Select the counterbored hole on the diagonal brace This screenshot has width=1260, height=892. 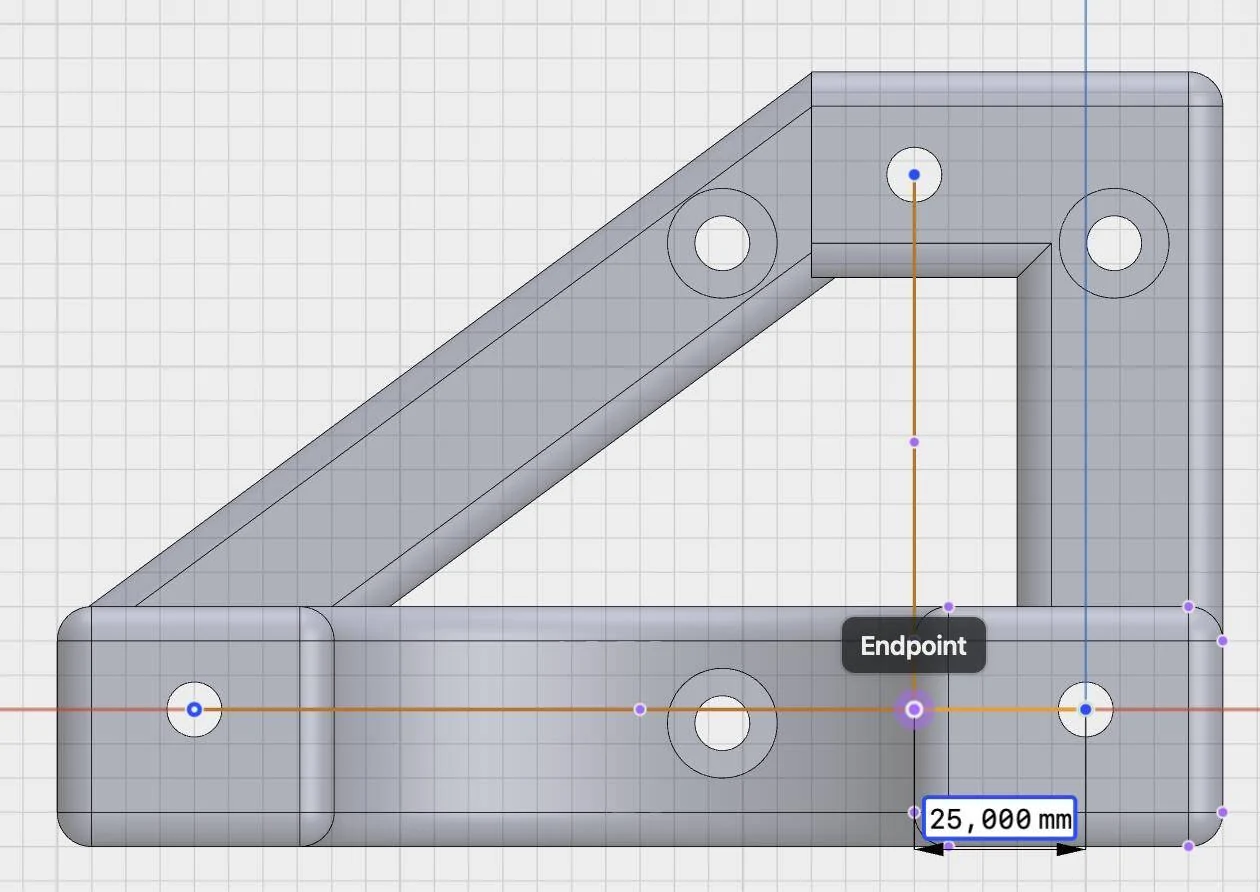[721, 243]
